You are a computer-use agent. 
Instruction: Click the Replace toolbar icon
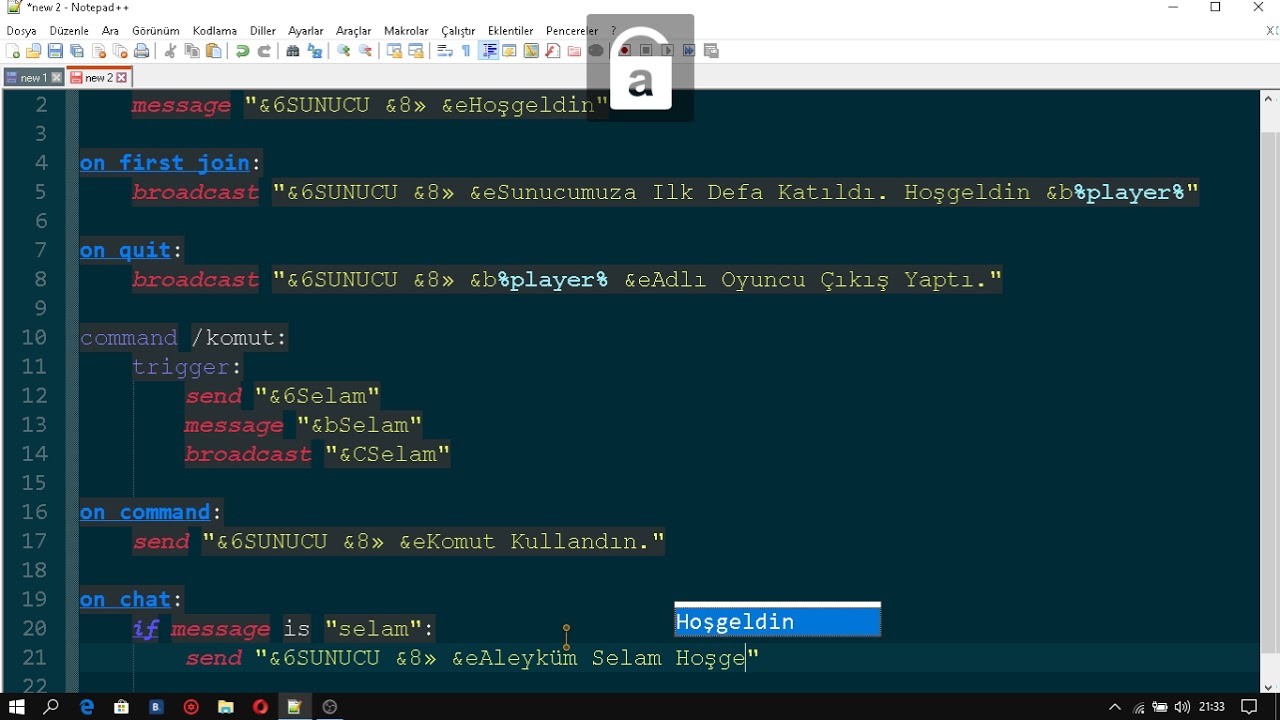(314, 51)
